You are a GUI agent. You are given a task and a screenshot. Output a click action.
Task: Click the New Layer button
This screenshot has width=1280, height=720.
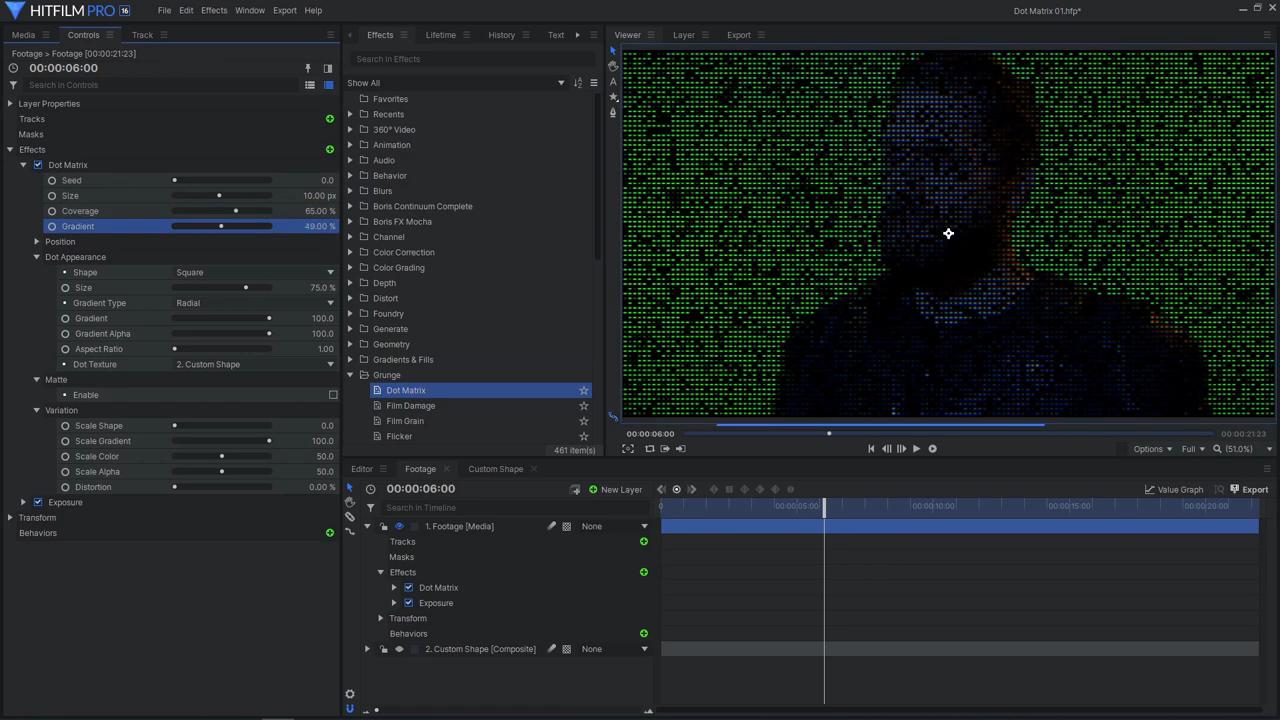tap(615, 490)
